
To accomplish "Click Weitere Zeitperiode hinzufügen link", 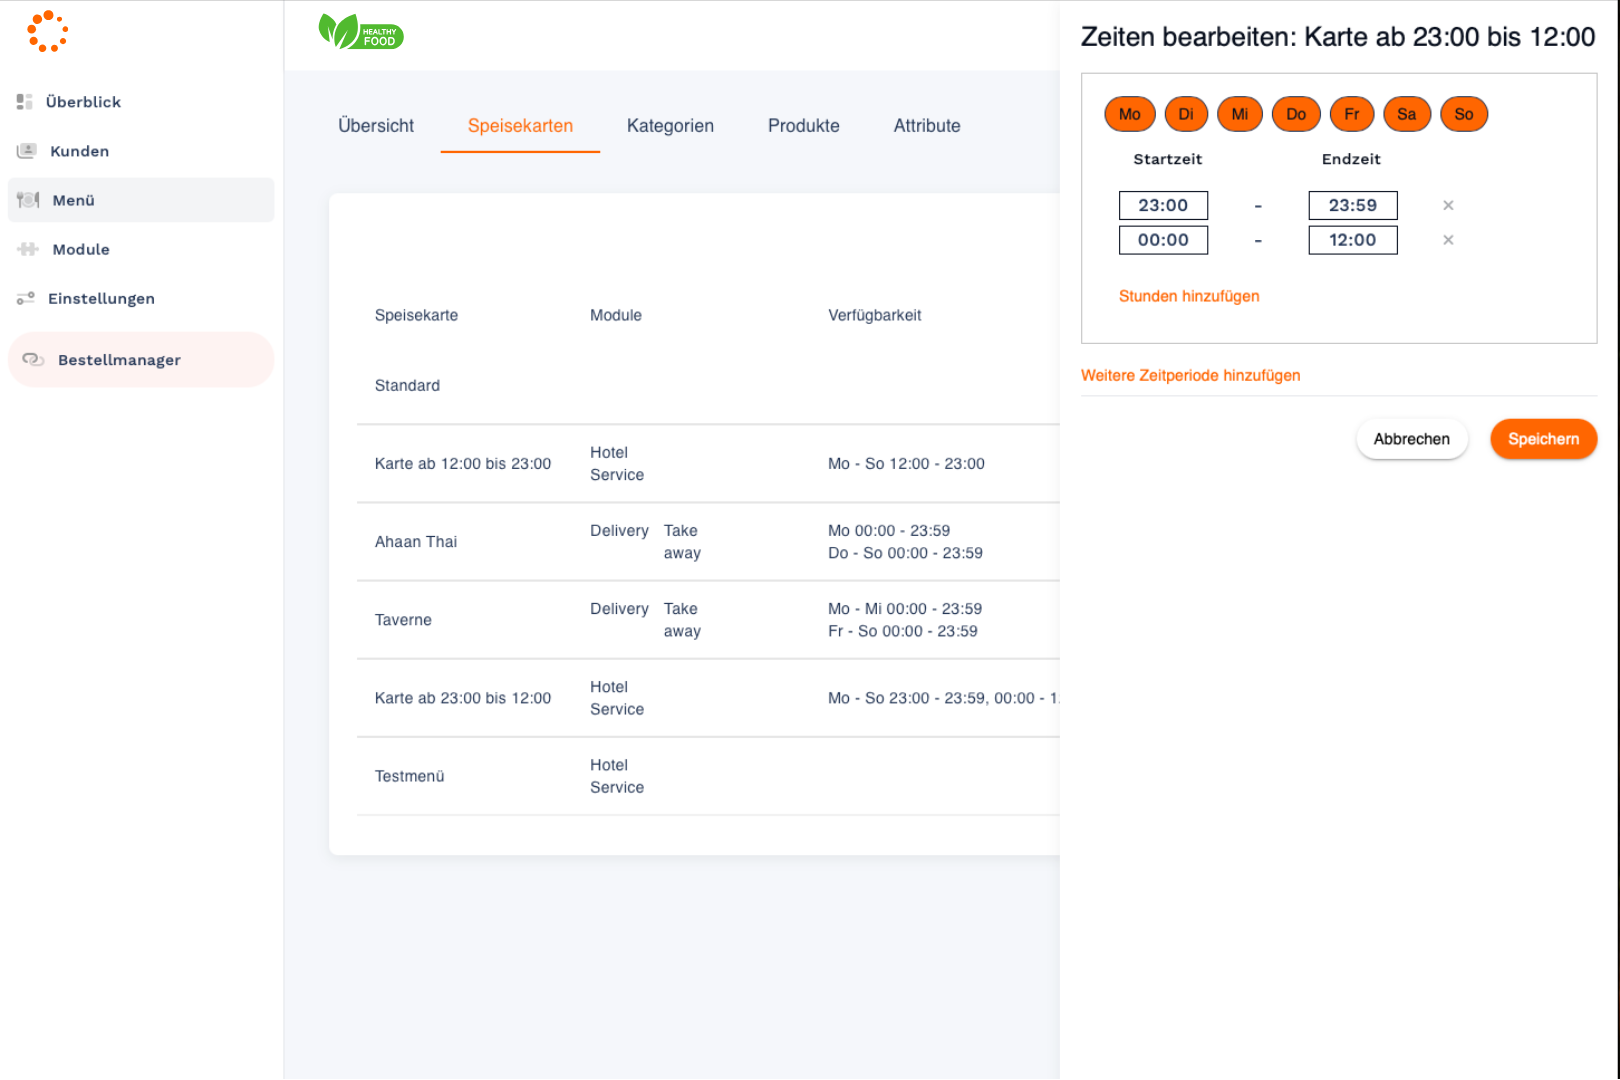I will point(1190,376).
